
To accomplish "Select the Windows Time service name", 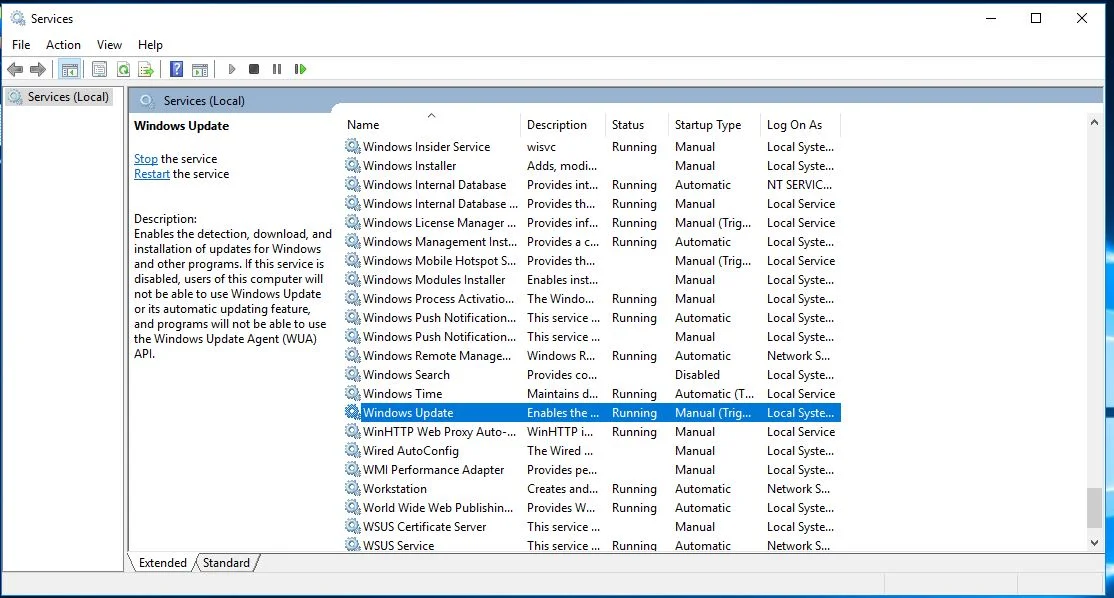I will pos(403,393).
